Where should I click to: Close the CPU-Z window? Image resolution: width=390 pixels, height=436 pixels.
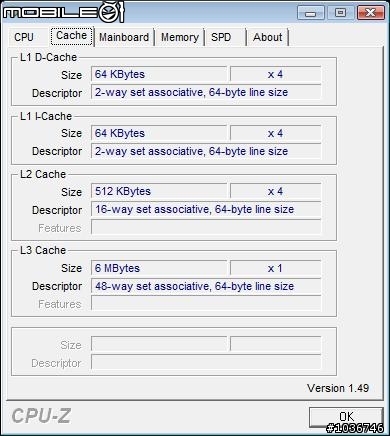point(370,13)
